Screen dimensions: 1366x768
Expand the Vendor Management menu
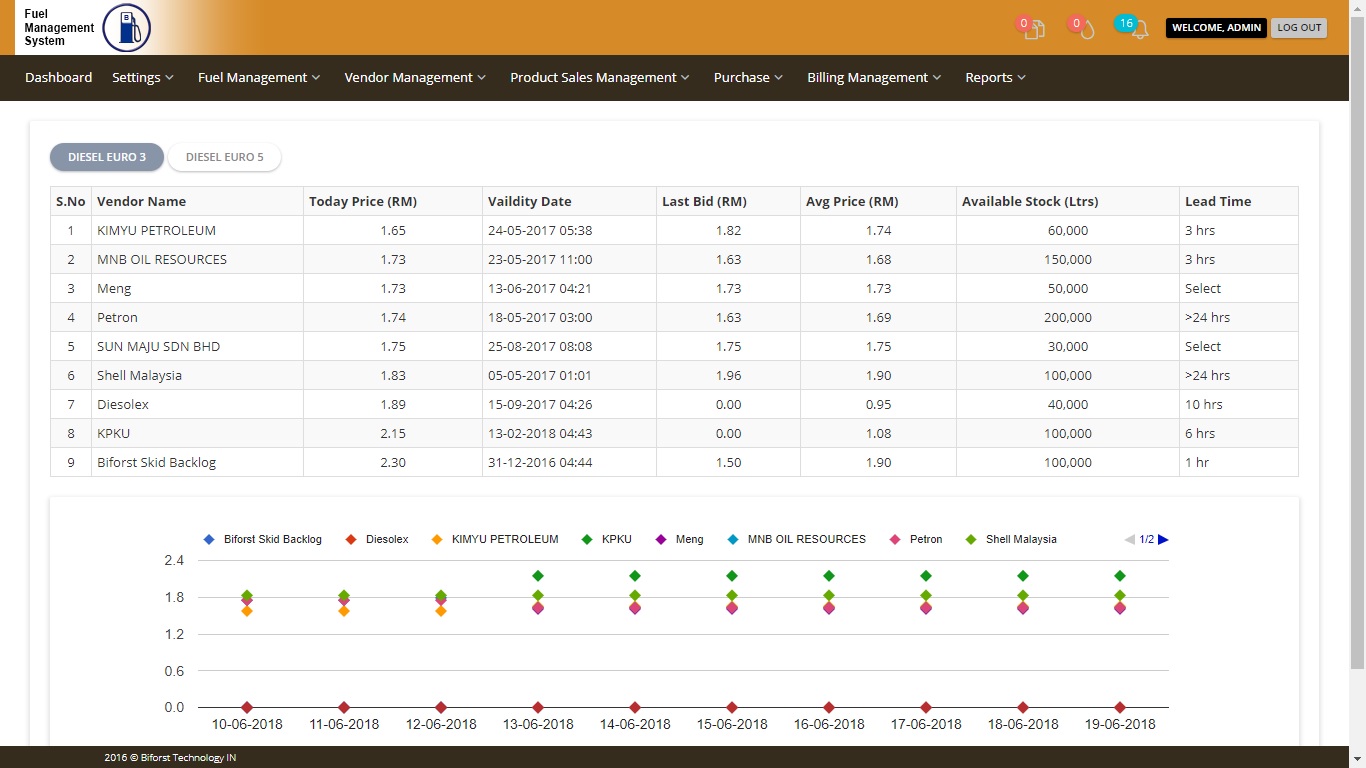pyautogui.click(x=415, y=78)
